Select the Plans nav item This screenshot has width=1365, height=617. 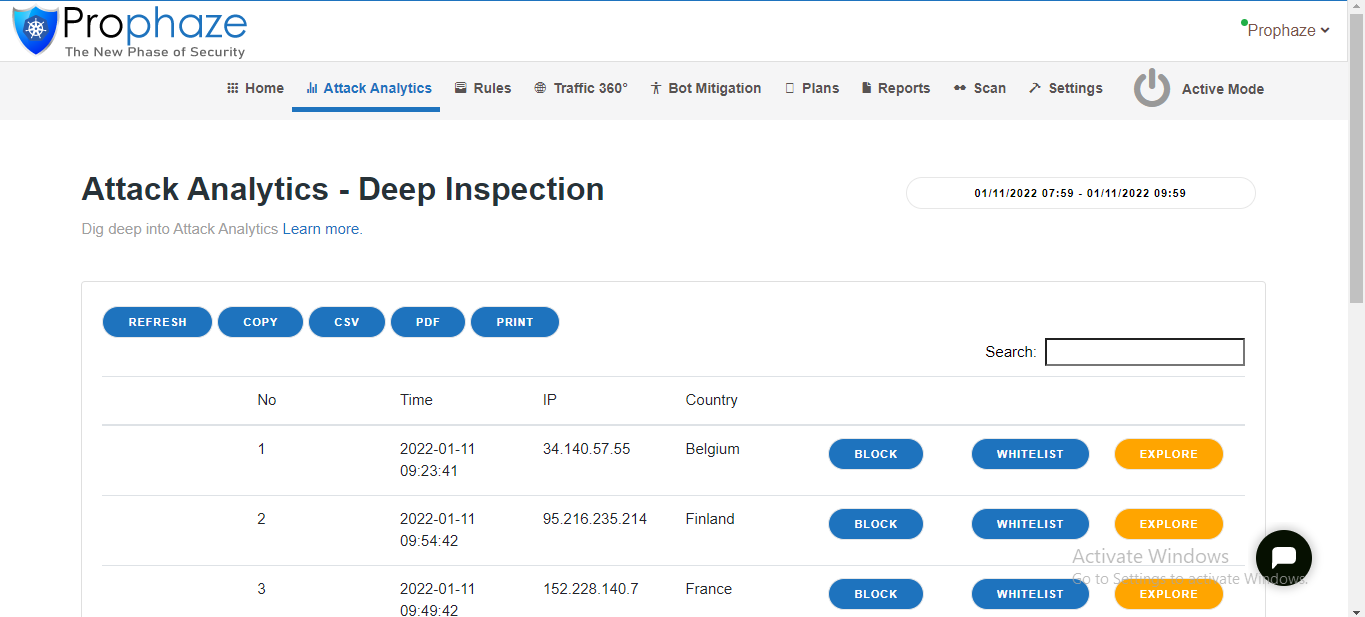click(811, 88)
